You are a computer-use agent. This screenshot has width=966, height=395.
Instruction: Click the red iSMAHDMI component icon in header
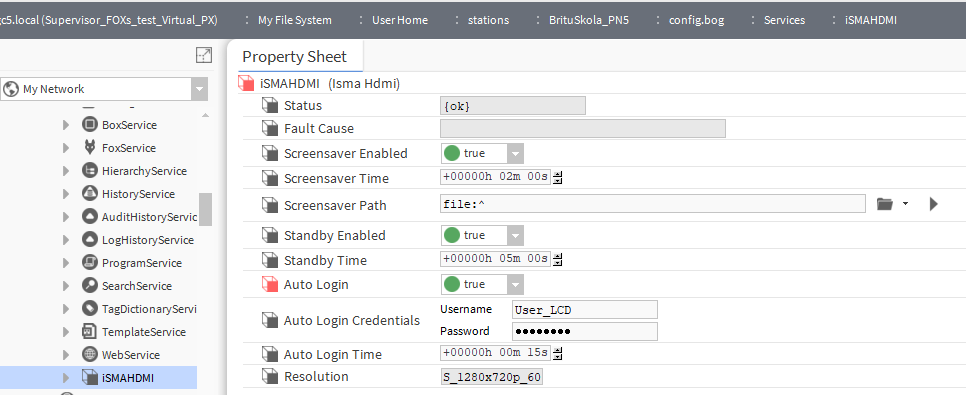(x=246, y=83)
